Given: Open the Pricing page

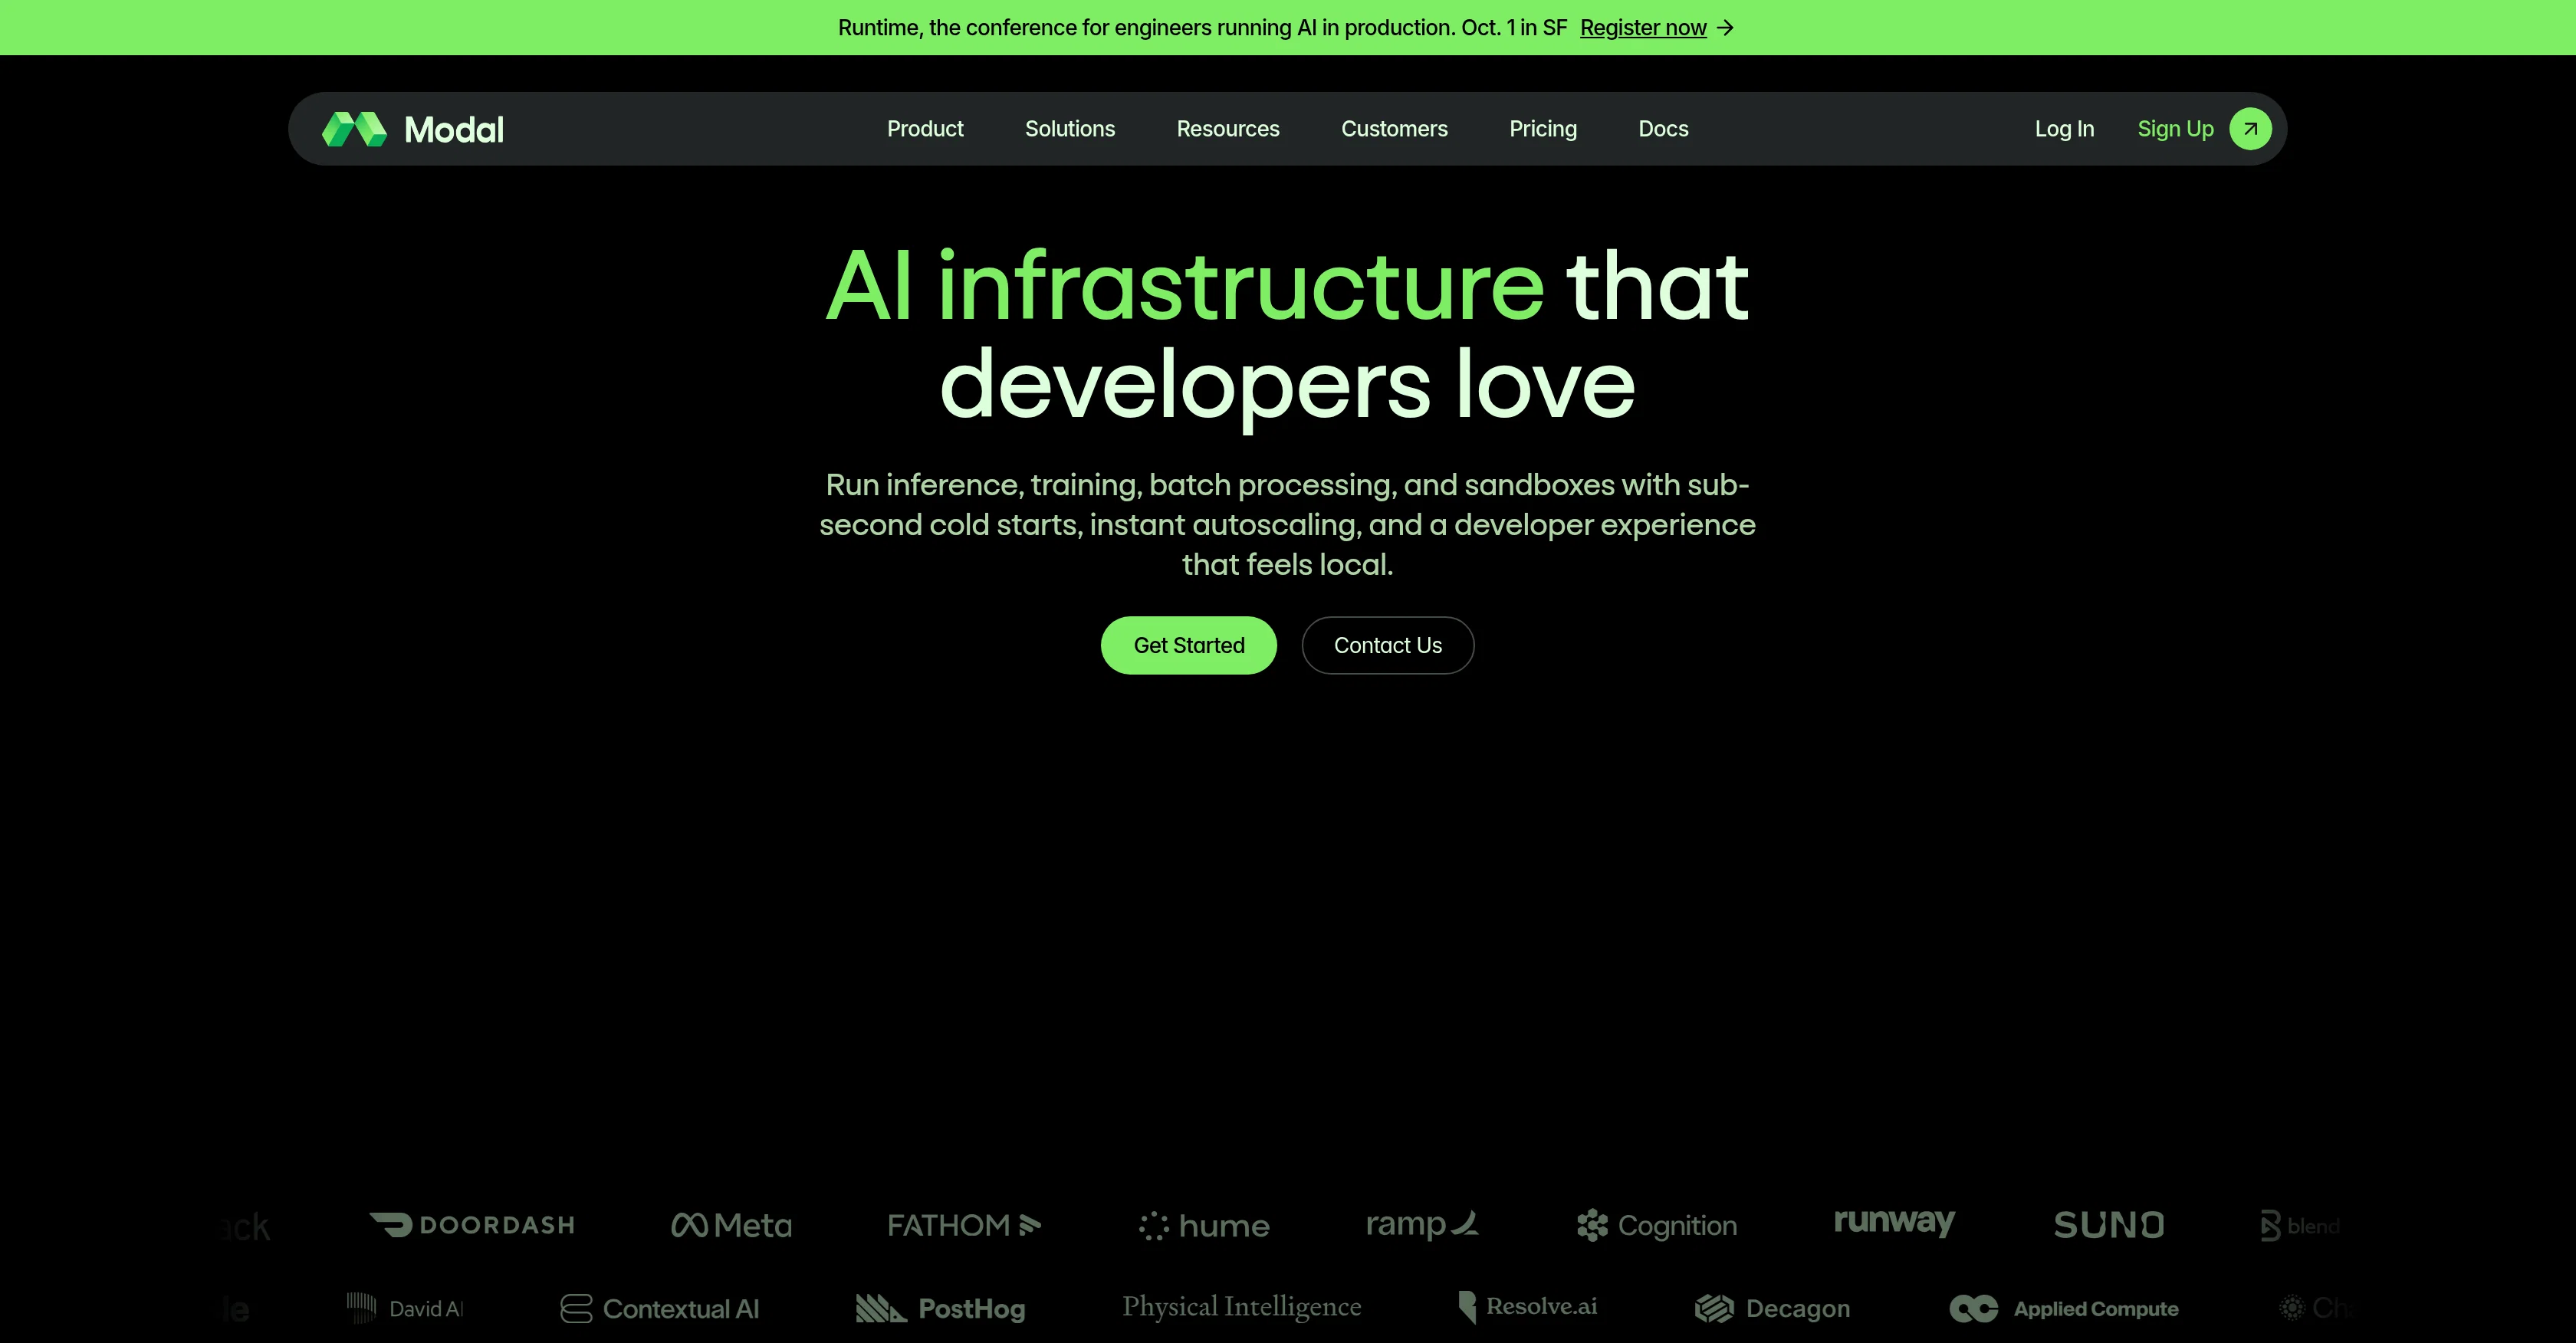Looking at the screenshot, I should 1543,129.
